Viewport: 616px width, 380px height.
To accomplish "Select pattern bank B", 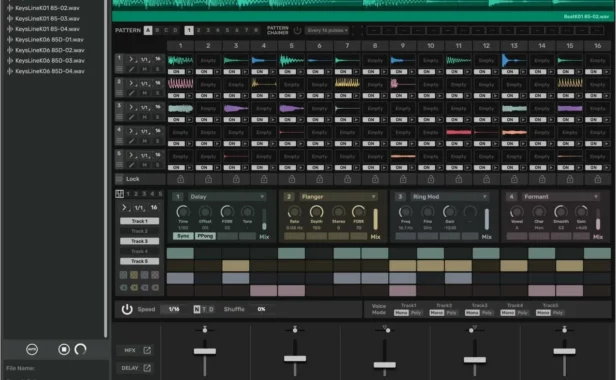I will (x=157, y=30).
